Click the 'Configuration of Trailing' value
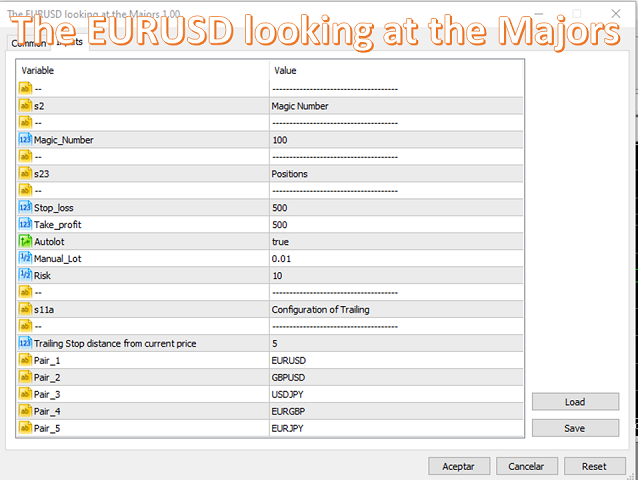 [x=320, y=310]
